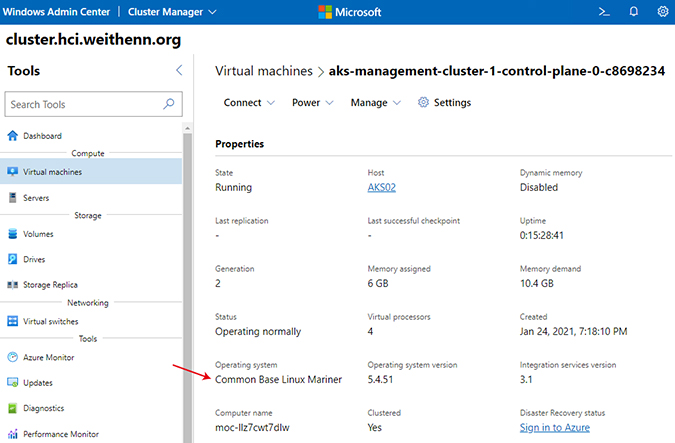
Task: Click the search magnifier icon in Search Tools
Action: [x=169, y=104]
